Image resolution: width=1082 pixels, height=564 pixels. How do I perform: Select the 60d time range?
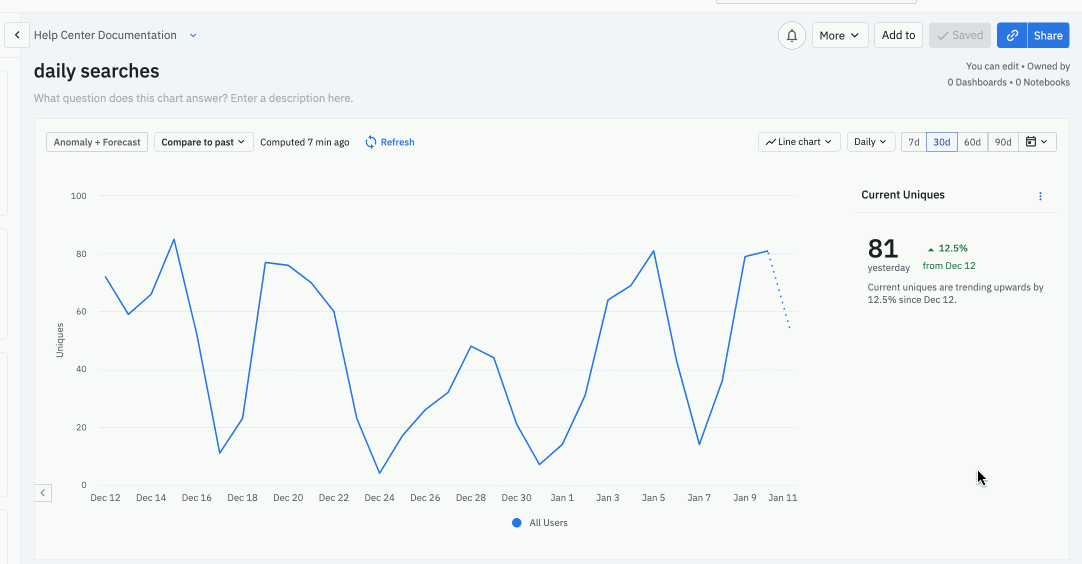(x=972, y=142)
